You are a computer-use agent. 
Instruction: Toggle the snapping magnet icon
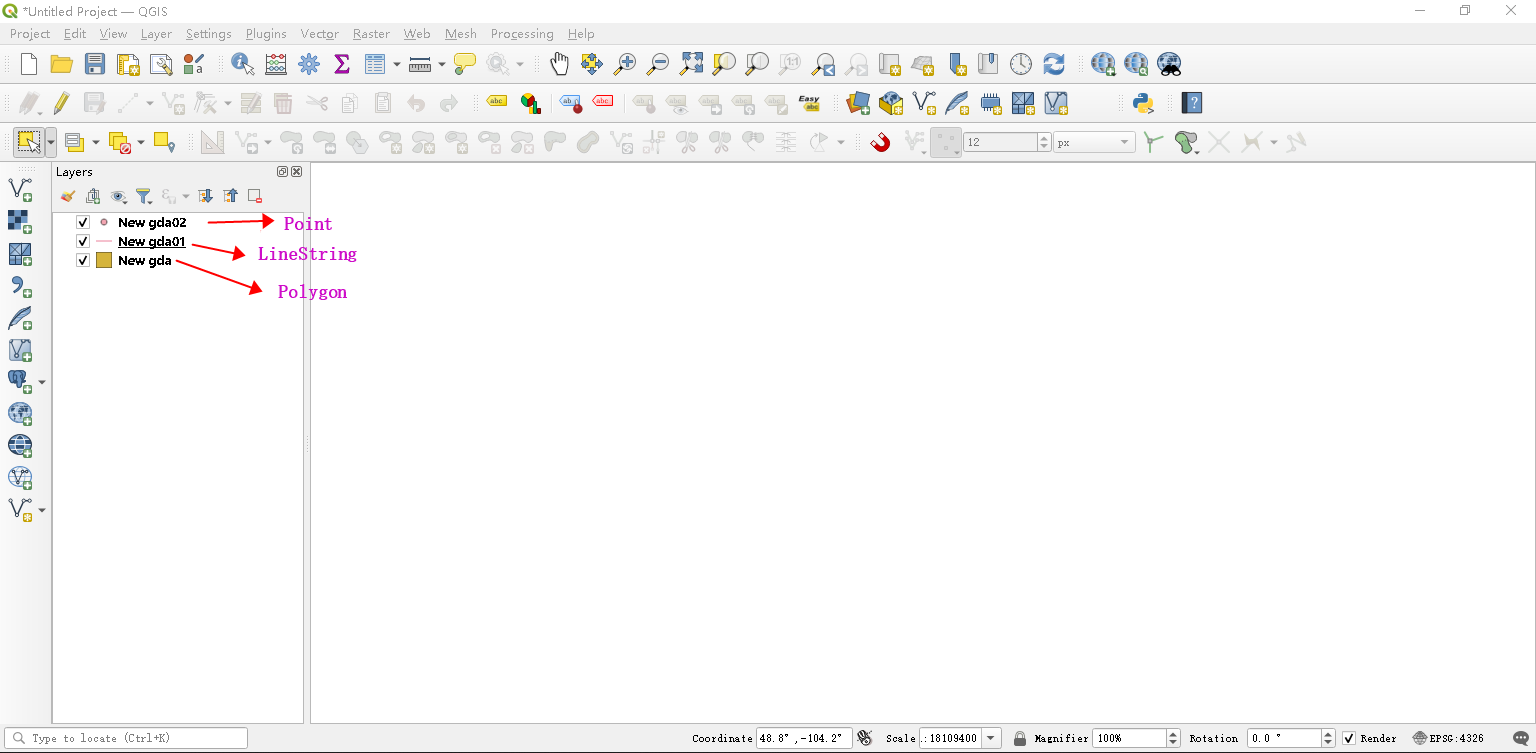coord(880,142)
